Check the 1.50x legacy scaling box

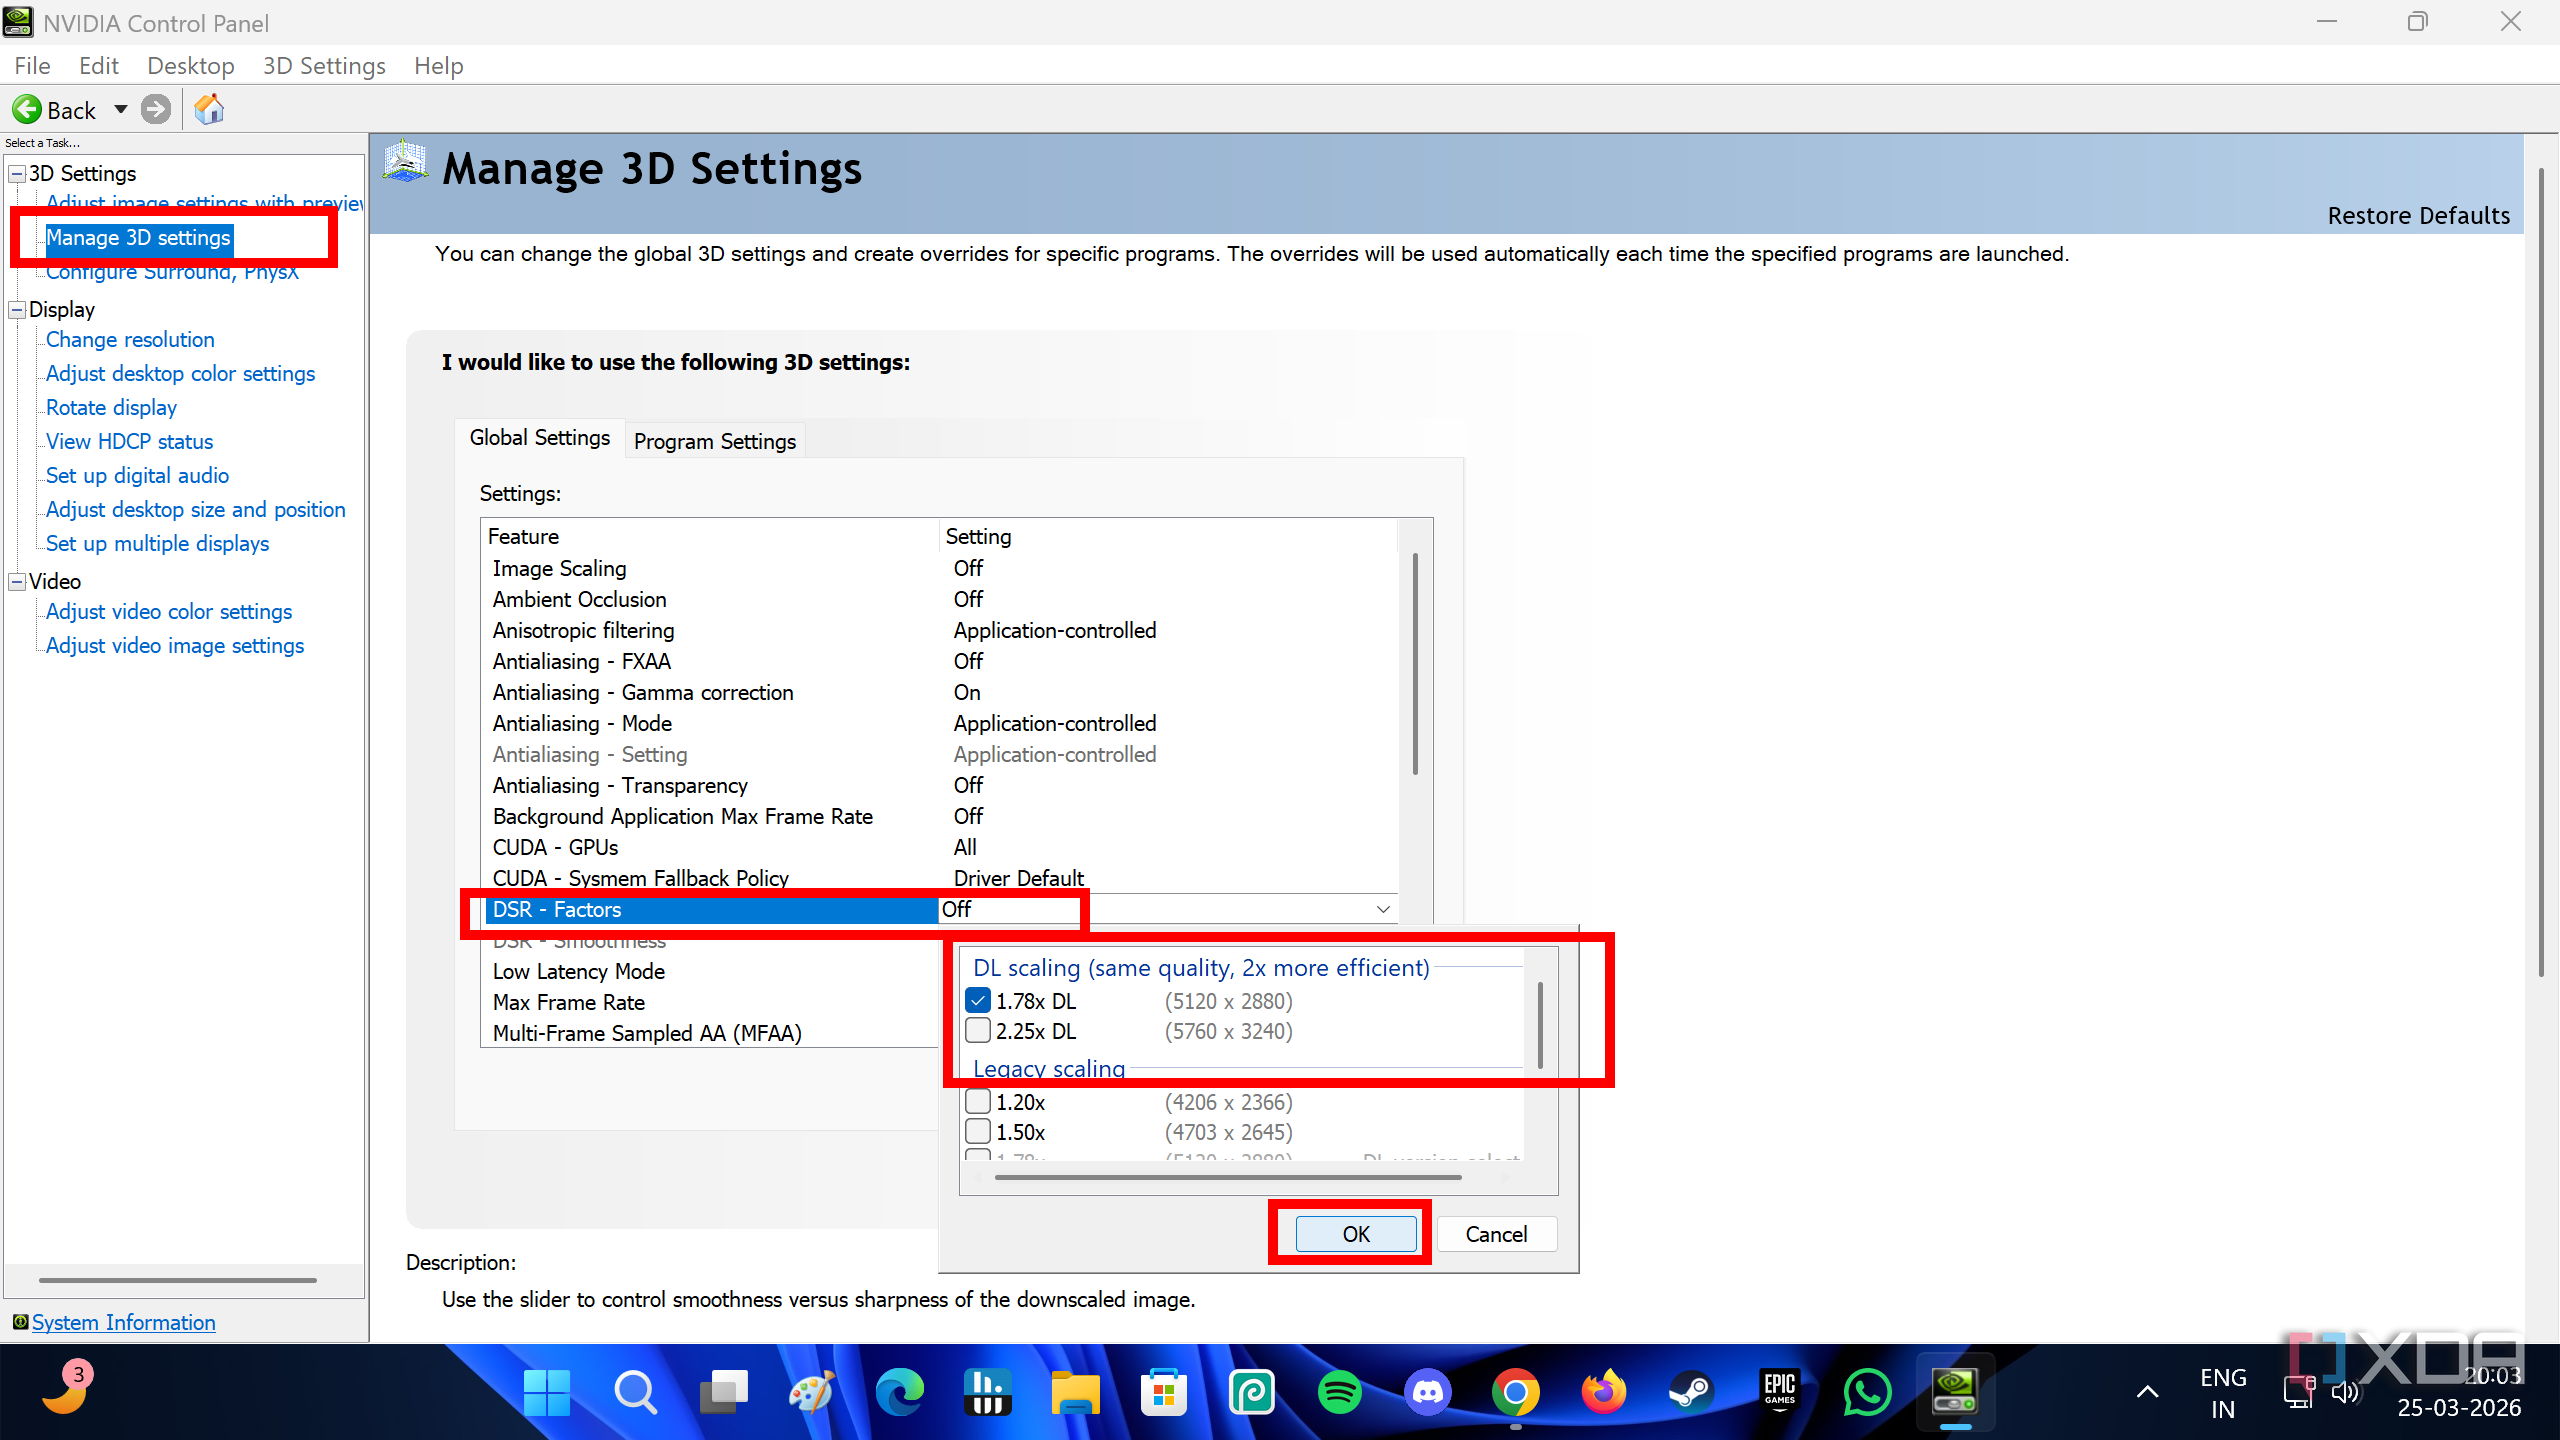click(978, 1131)
